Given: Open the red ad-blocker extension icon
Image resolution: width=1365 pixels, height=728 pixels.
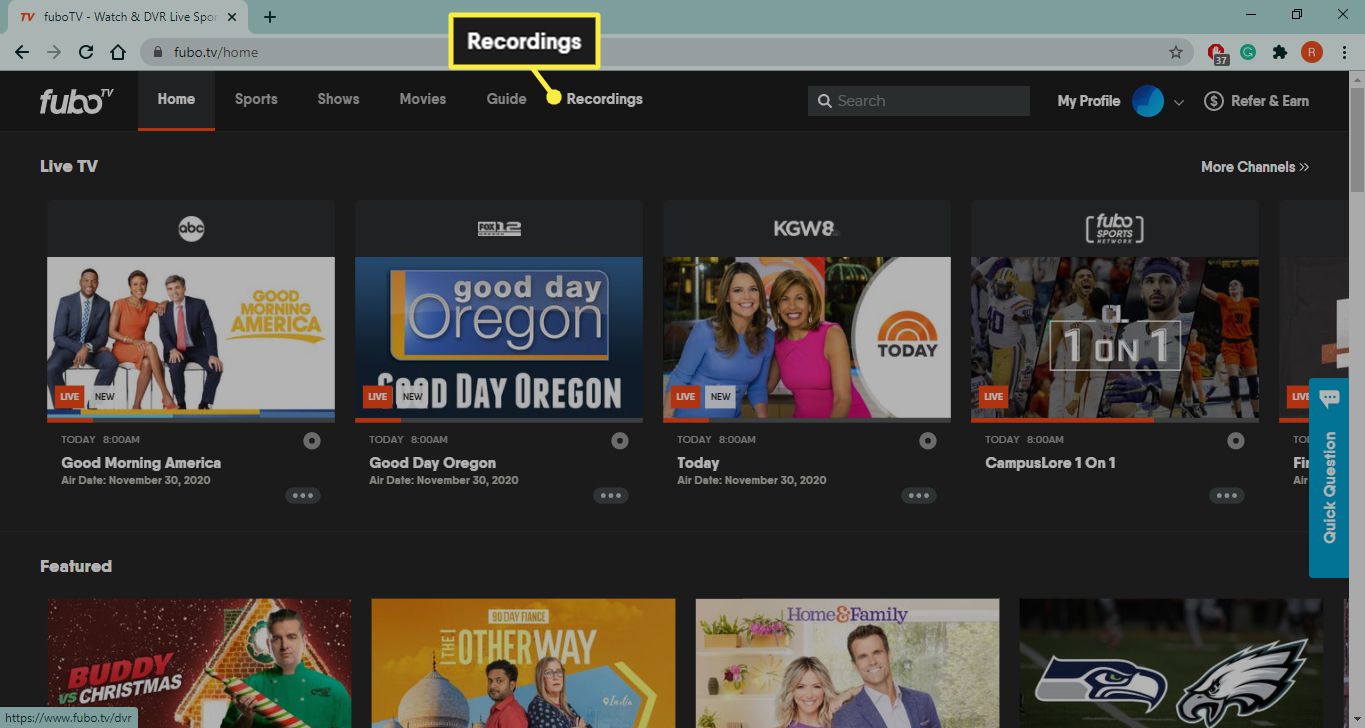Looking at the screenshot, I should coord(1217,53).
